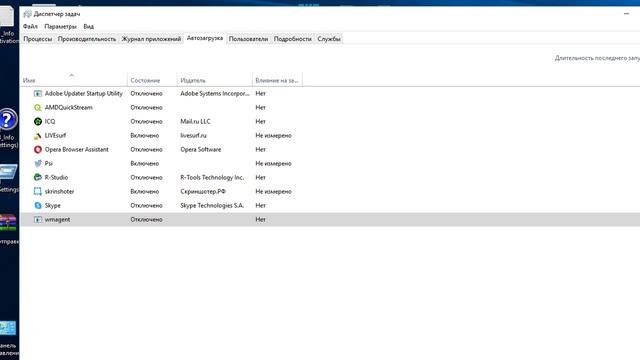640x360 pixels.
Task: Click the LIVEsurf icon
Action: (x=38, y=136)
